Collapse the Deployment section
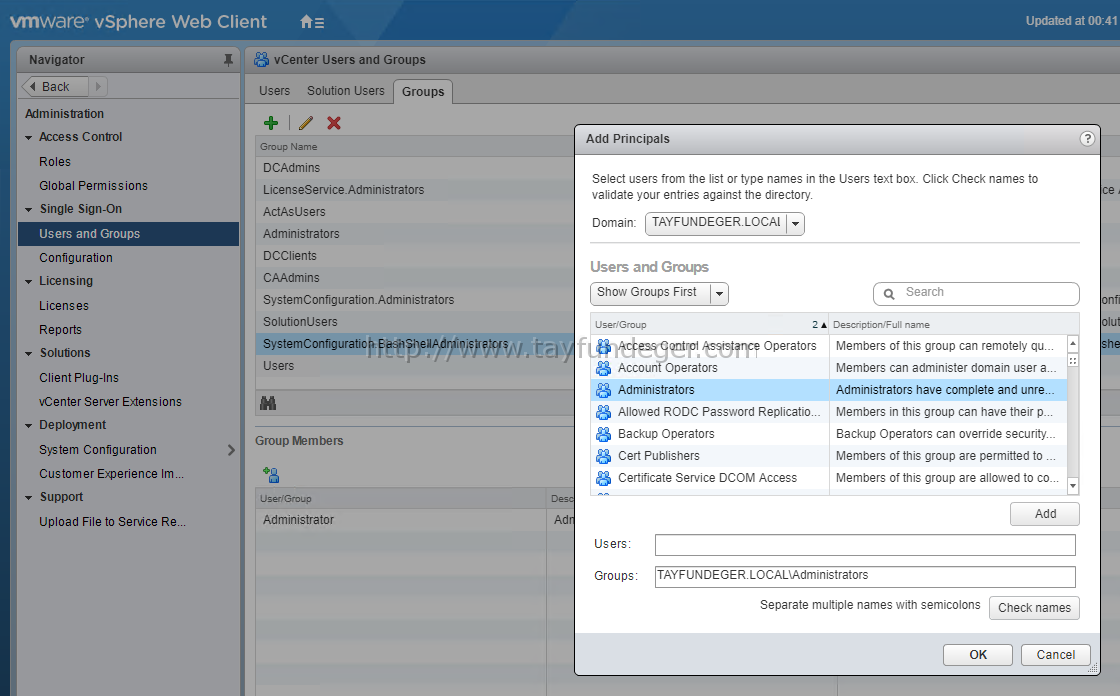The image size is (1120, 696). click(29, 425)
